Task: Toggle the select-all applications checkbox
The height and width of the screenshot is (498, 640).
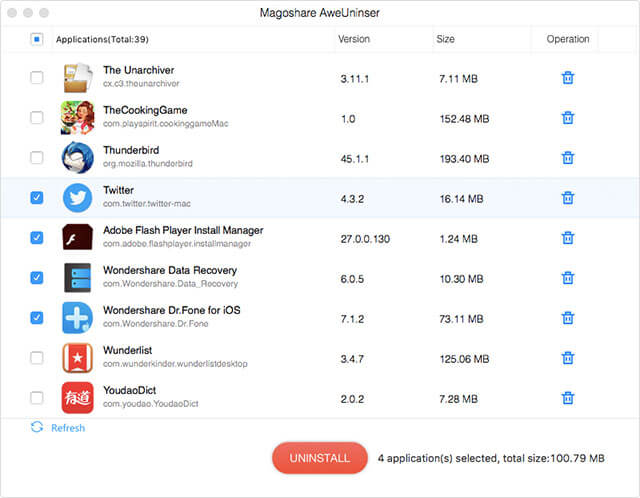Action: (x=37, y=39)
